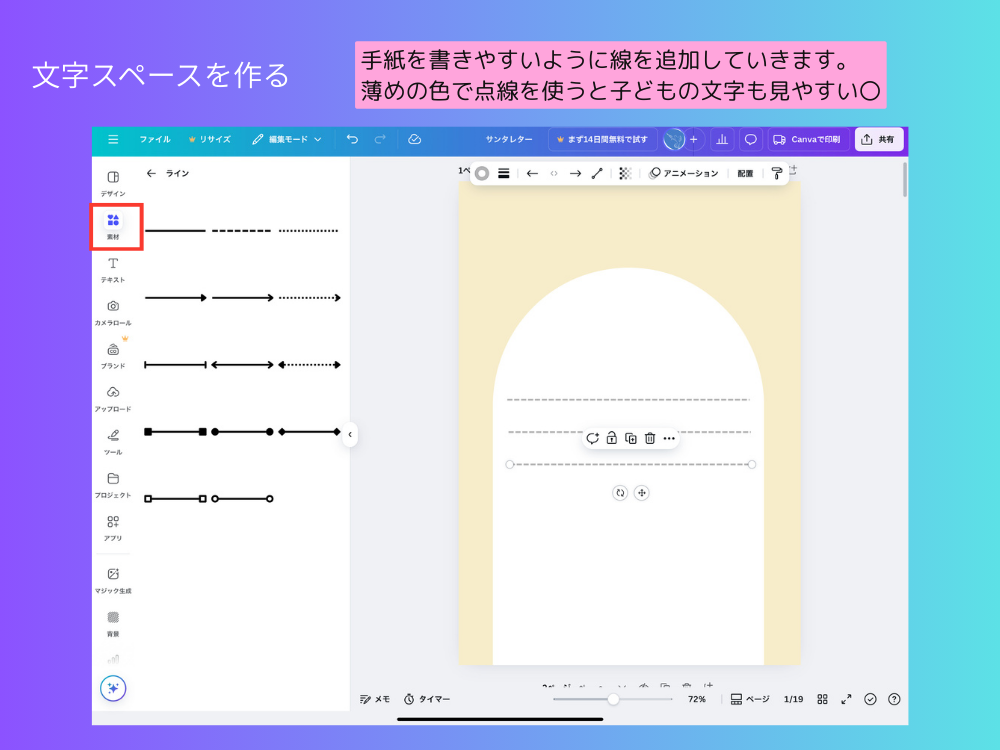Open the element options with the three-dot menu
Image resolution: width=1000 pixels, height=750 pixels.
point(669,438)
